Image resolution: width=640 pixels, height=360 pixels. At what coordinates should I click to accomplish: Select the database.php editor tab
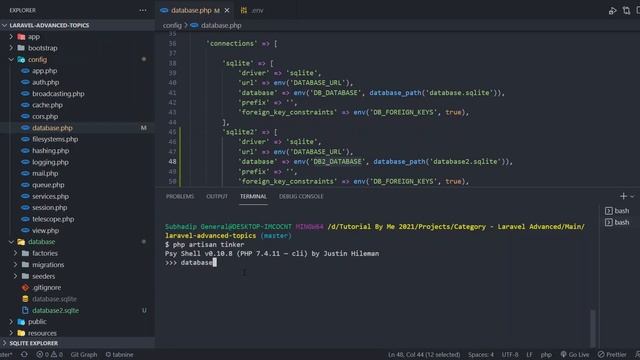[x=191, y=10]
